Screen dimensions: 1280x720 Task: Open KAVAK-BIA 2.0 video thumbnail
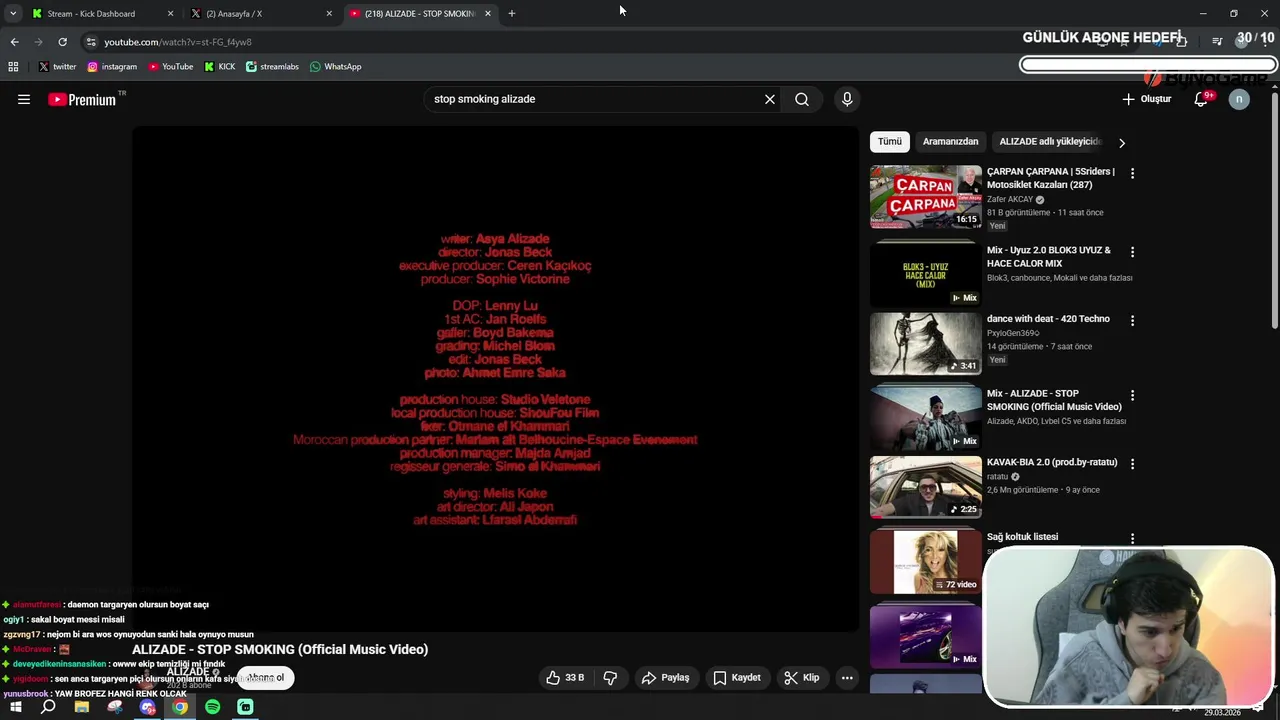click(x=926, y=487)
